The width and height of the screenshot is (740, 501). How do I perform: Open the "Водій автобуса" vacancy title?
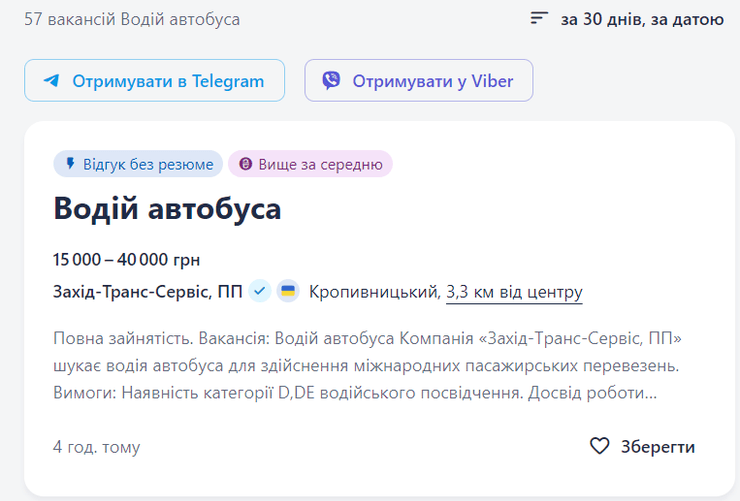coord(167,209)
